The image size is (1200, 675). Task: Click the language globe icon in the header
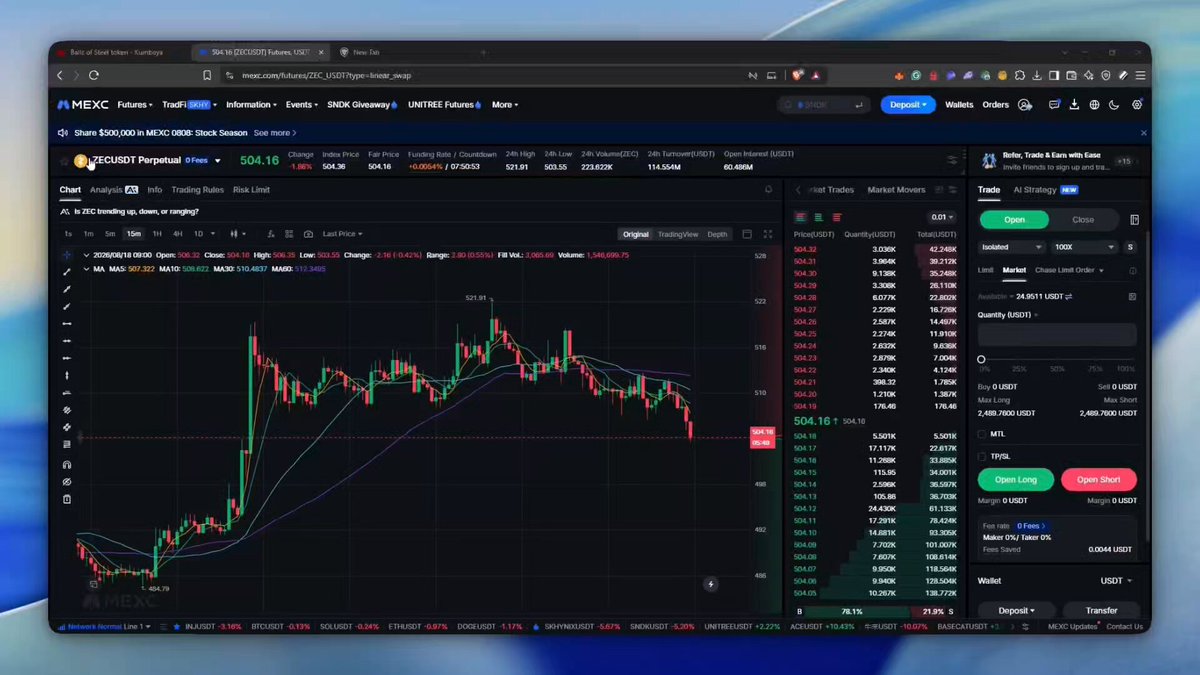pyautogui.click(x=1095, y=104)
